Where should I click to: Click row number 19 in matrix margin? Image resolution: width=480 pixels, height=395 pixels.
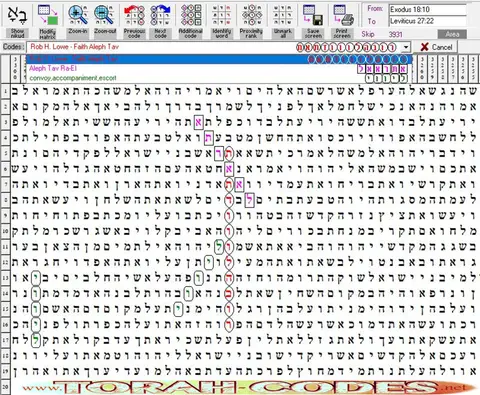(5, 371)
